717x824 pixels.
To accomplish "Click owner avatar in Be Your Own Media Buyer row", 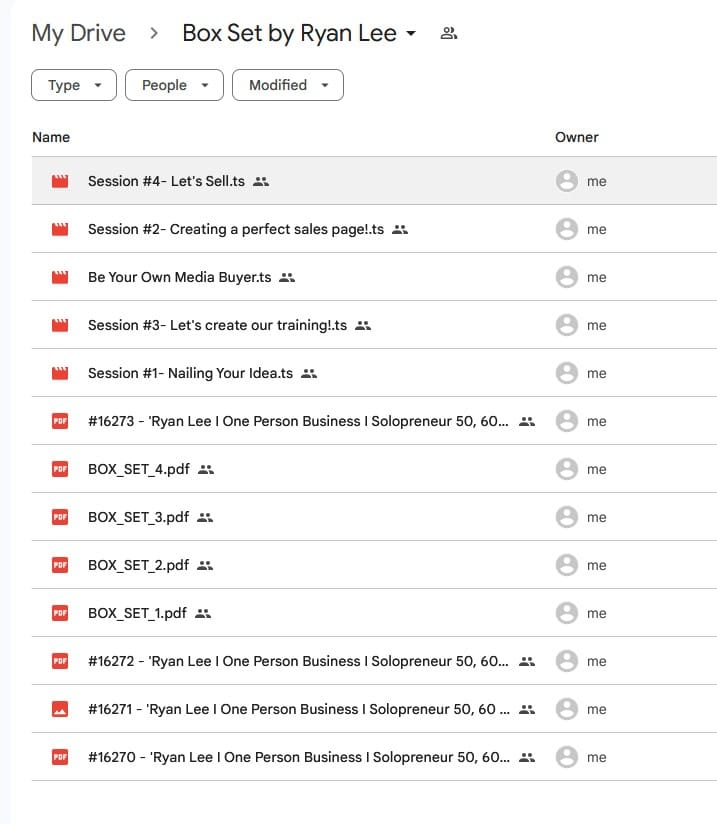I will [x=567, y=277].
